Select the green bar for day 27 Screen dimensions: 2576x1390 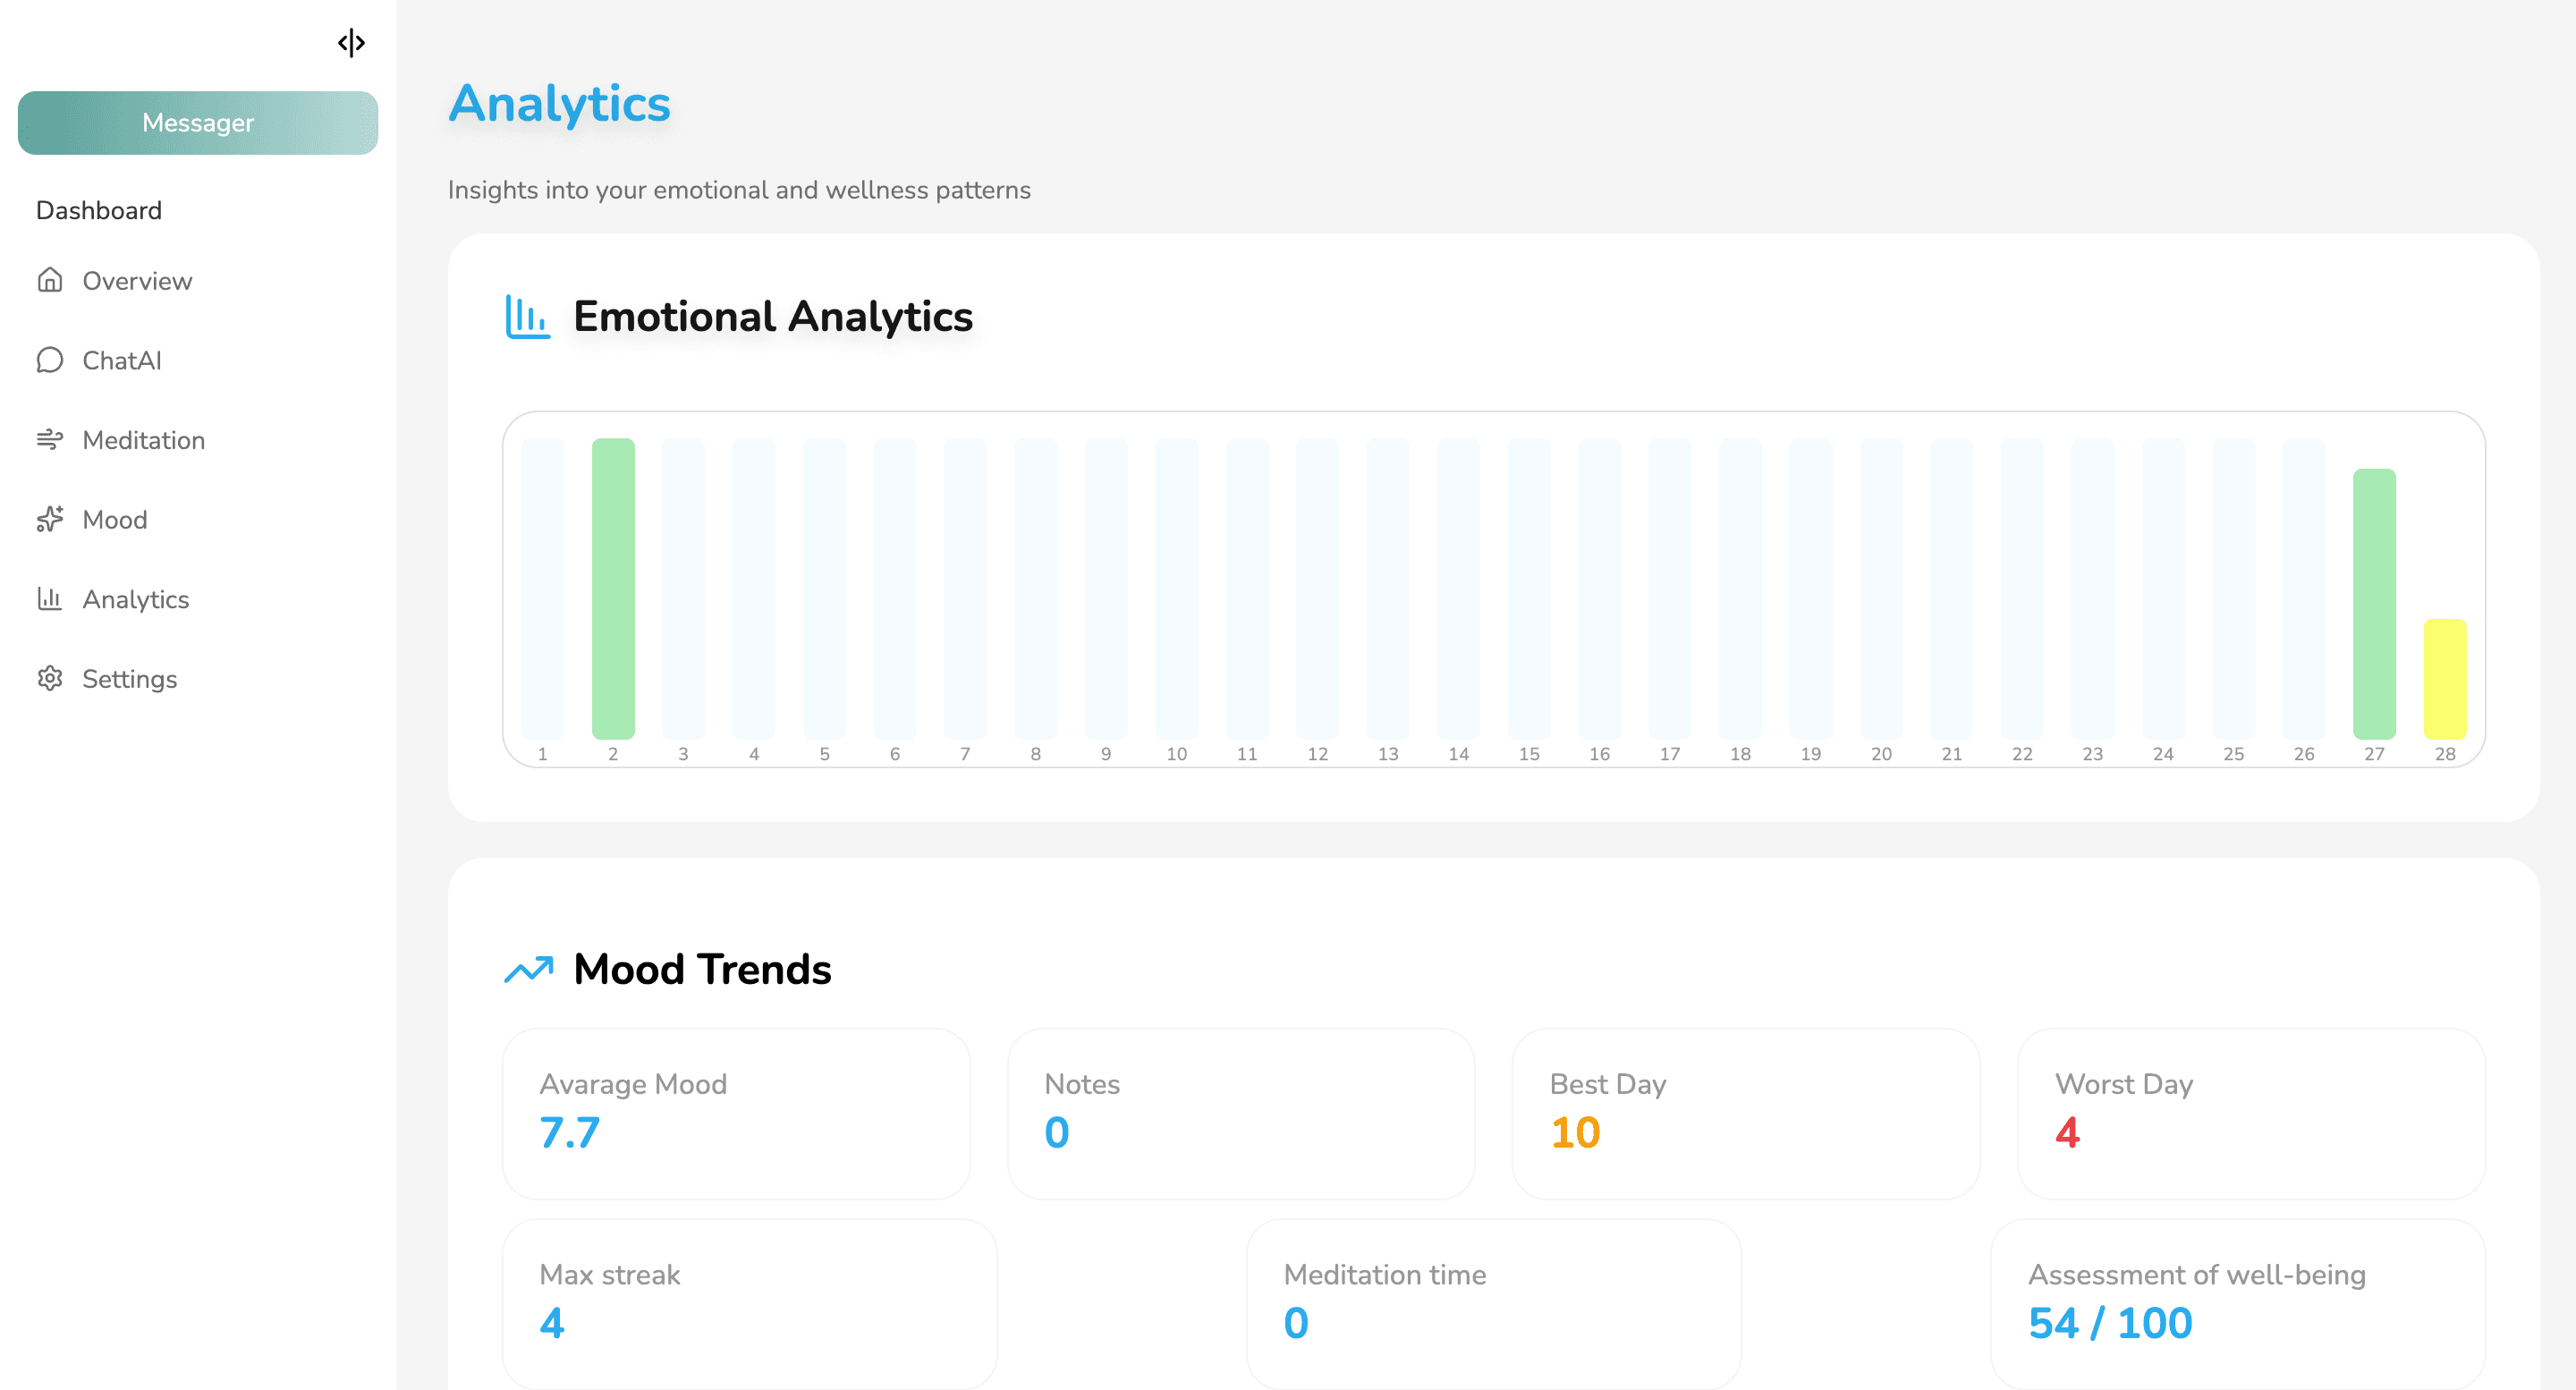tap(2374, 604)
